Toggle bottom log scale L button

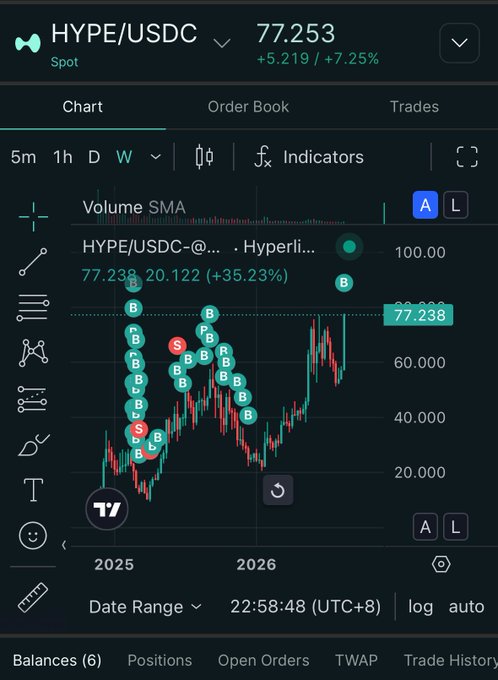pyautogui.click(x=455, y=527)
